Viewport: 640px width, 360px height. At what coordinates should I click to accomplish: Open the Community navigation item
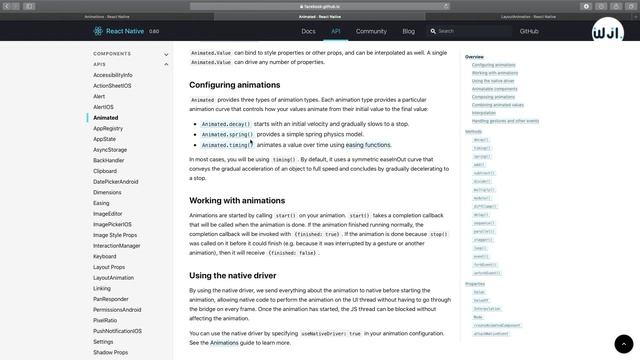pyautogui.click(x=371, y=31)
